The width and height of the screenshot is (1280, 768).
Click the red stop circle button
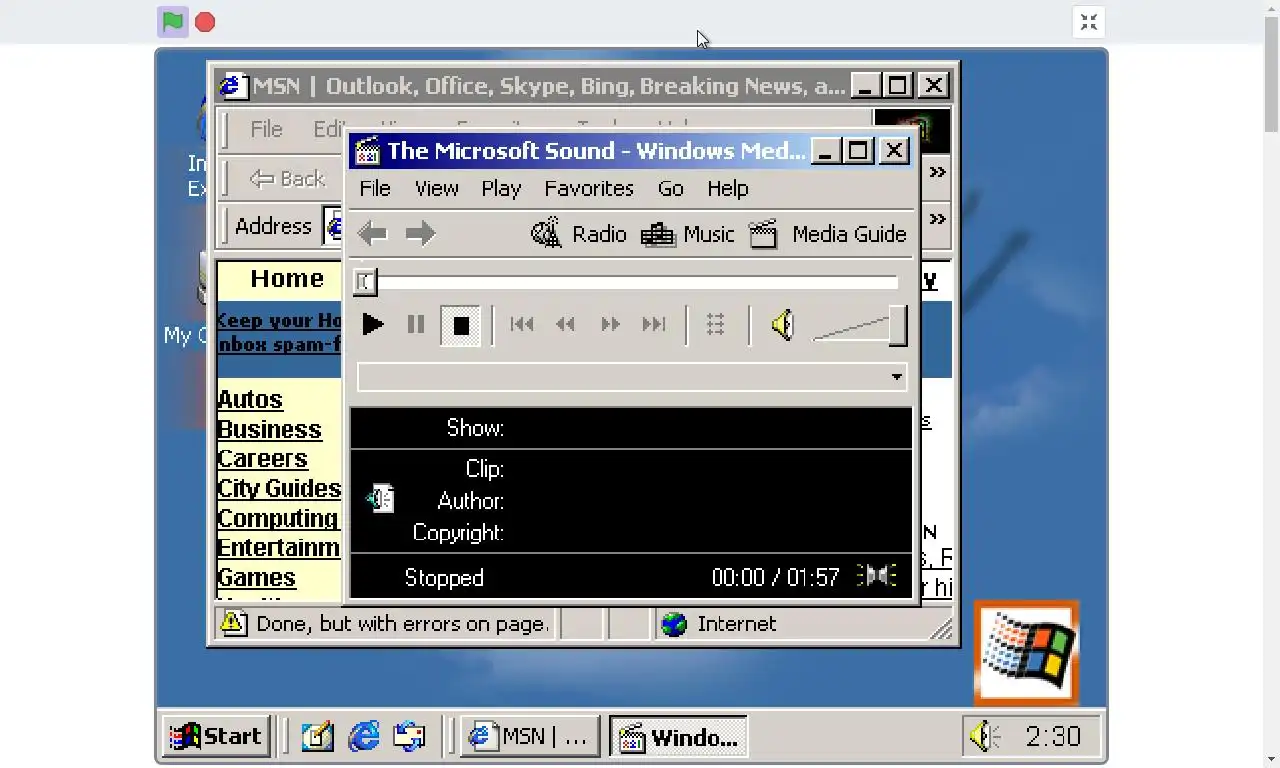[x=205, y=22]
